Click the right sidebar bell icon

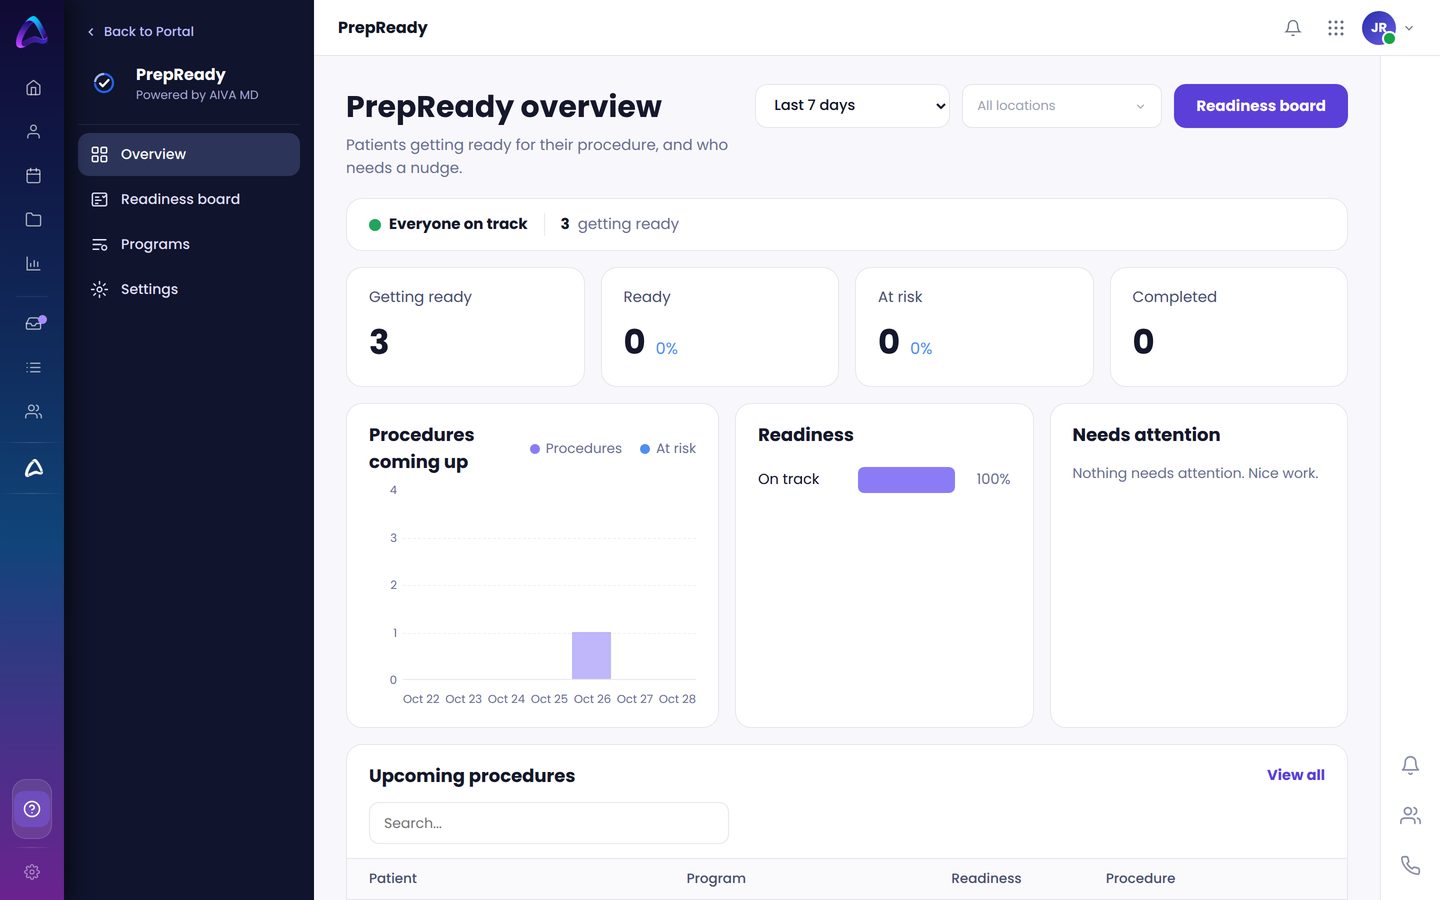(1410, 766)
